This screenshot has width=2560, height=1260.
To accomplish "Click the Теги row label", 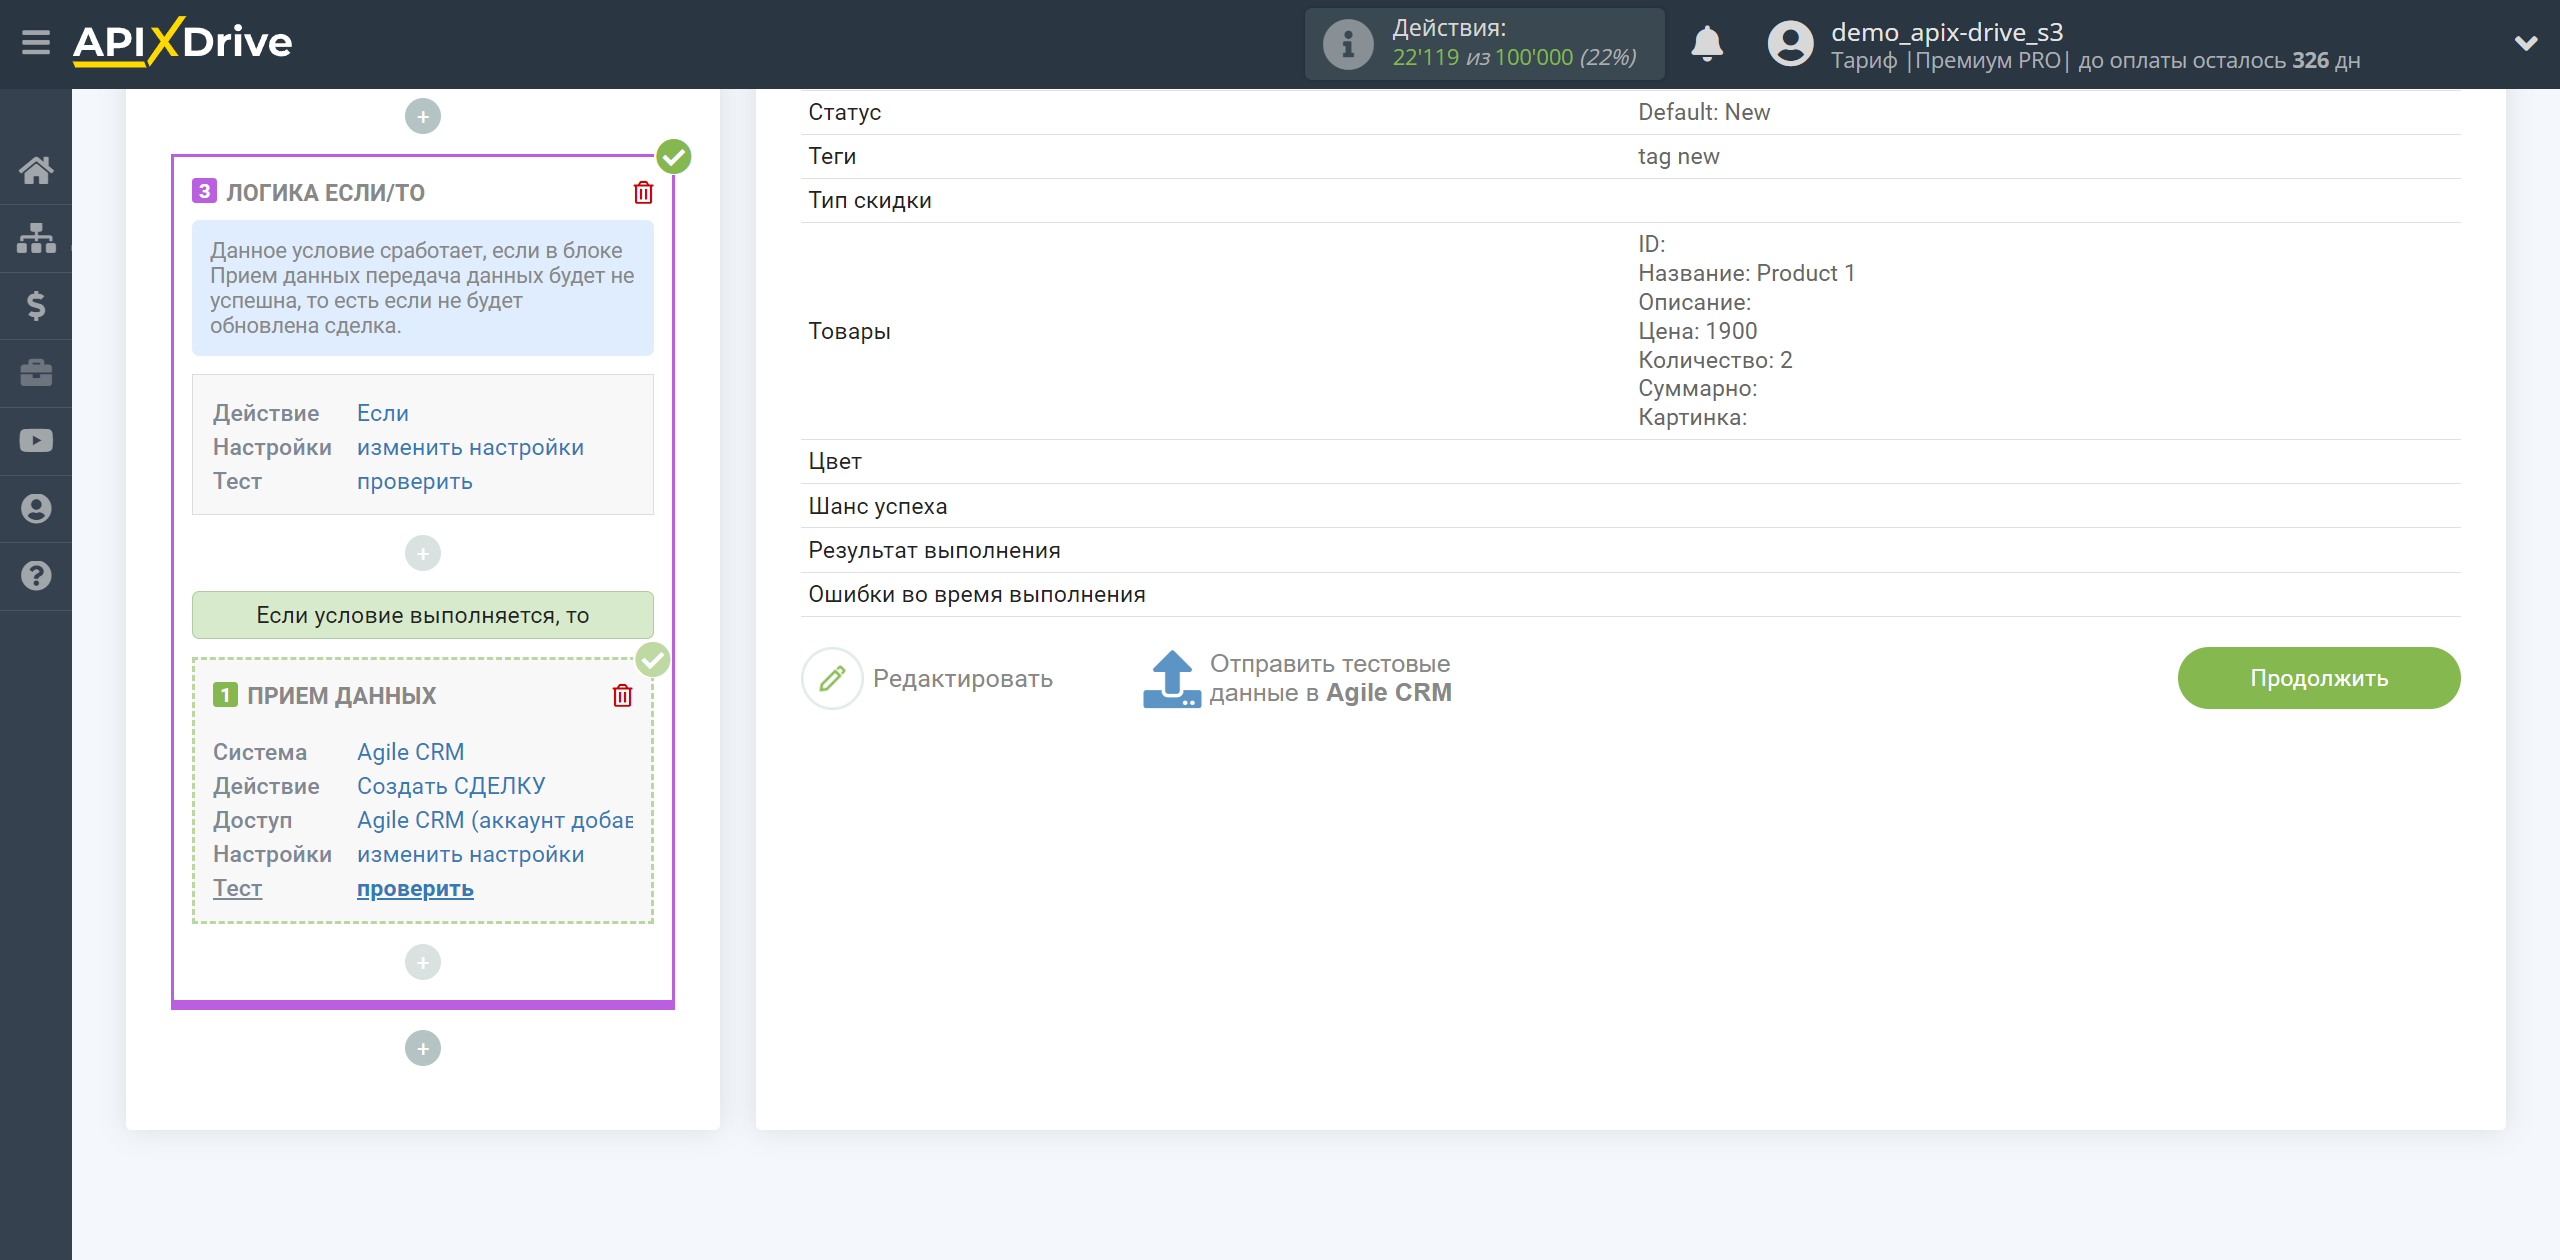I will (x=832, y=156).
